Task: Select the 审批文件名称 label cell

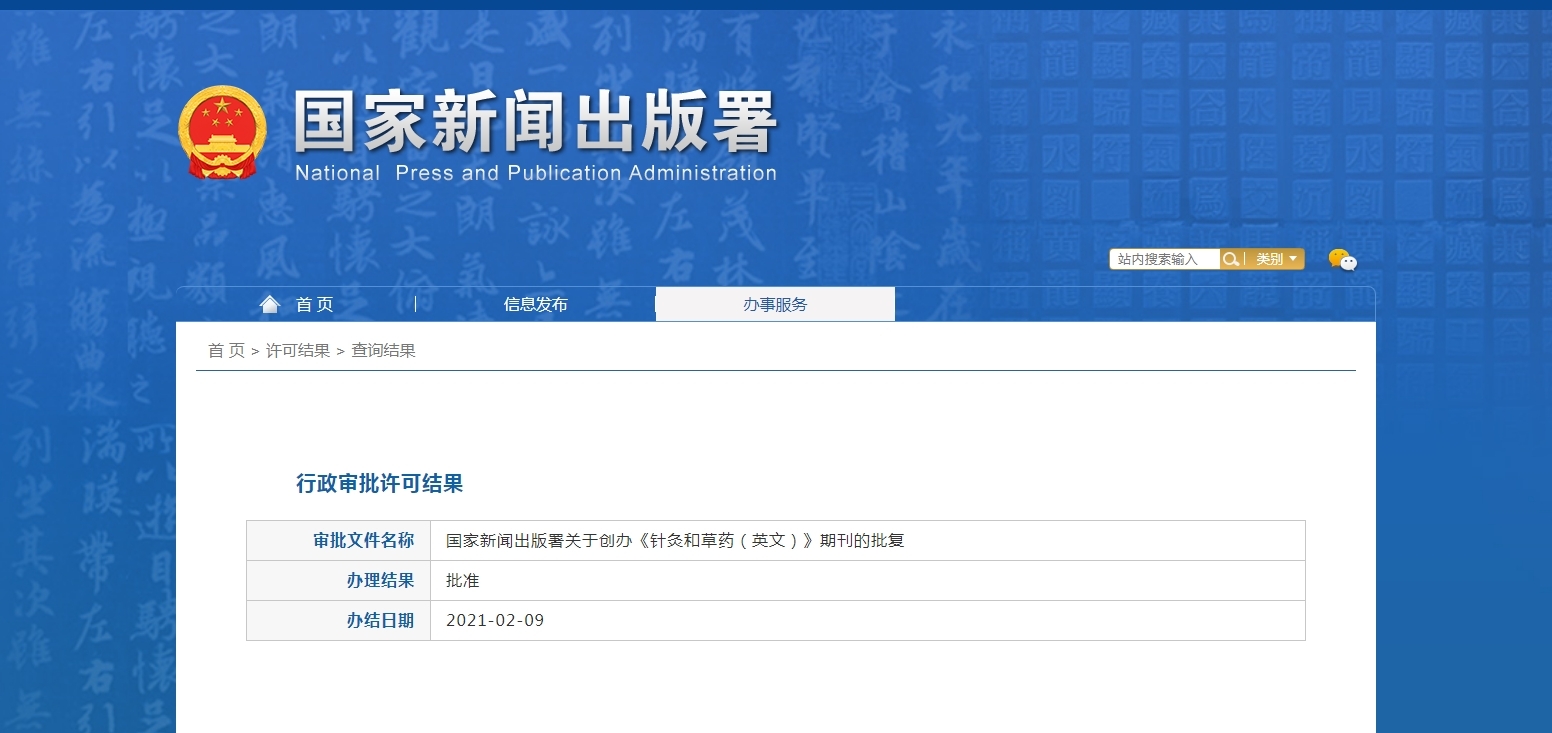Action: [x=363, y=541]
